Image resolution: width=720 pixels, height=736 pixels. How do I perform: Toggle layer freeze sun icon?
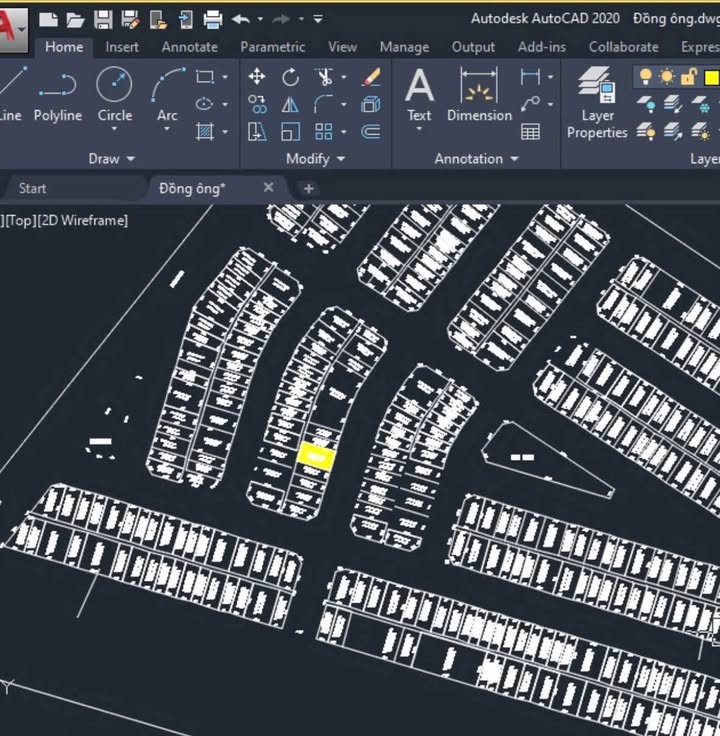coord(667,77)
